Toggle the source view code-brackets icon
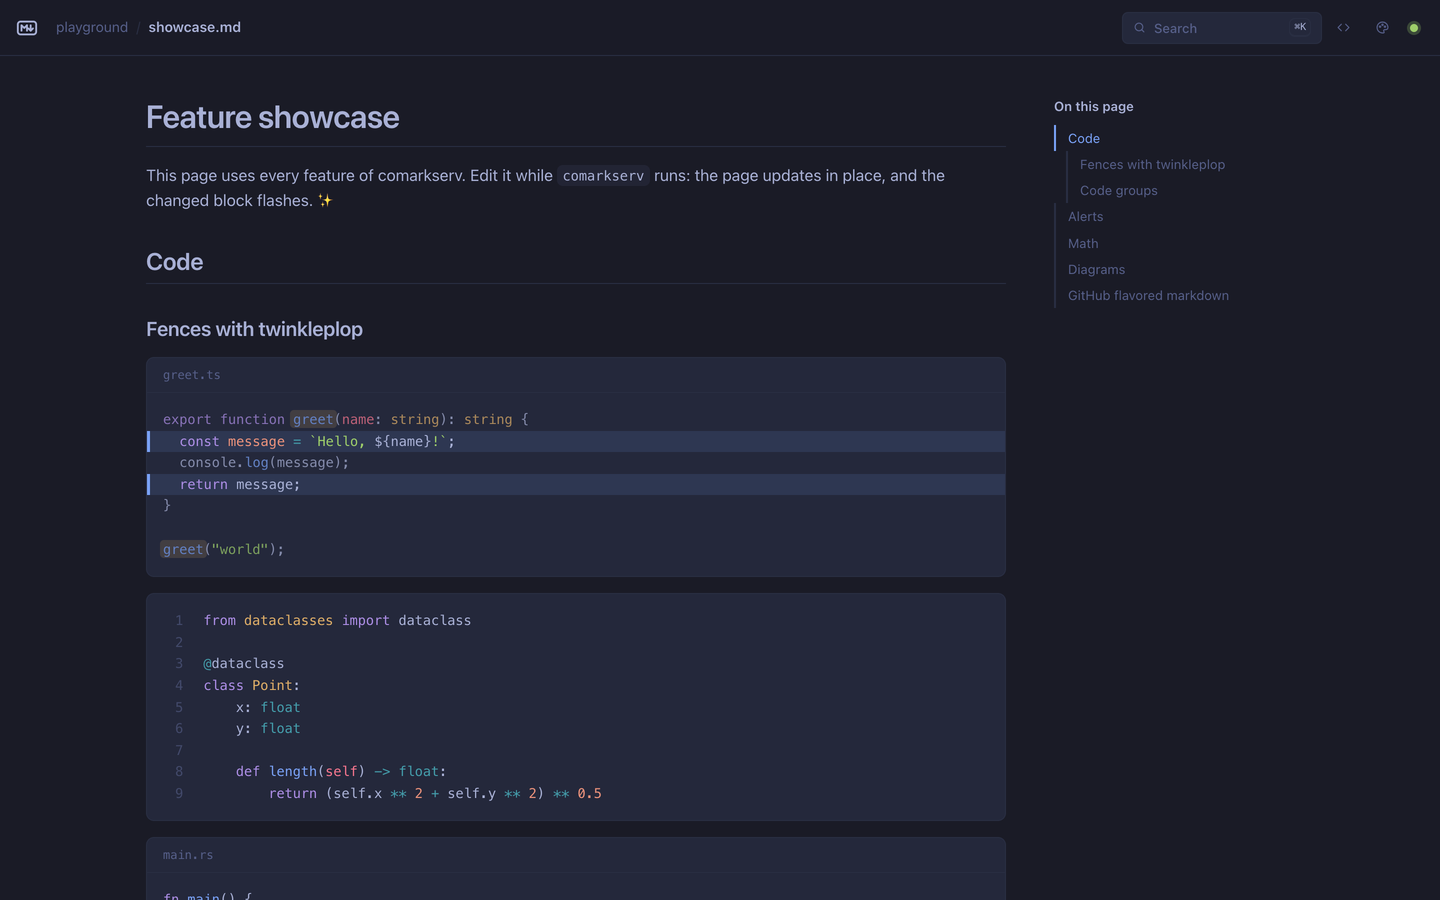This screenshot has height=900, width=1440. click(1343, 28)
